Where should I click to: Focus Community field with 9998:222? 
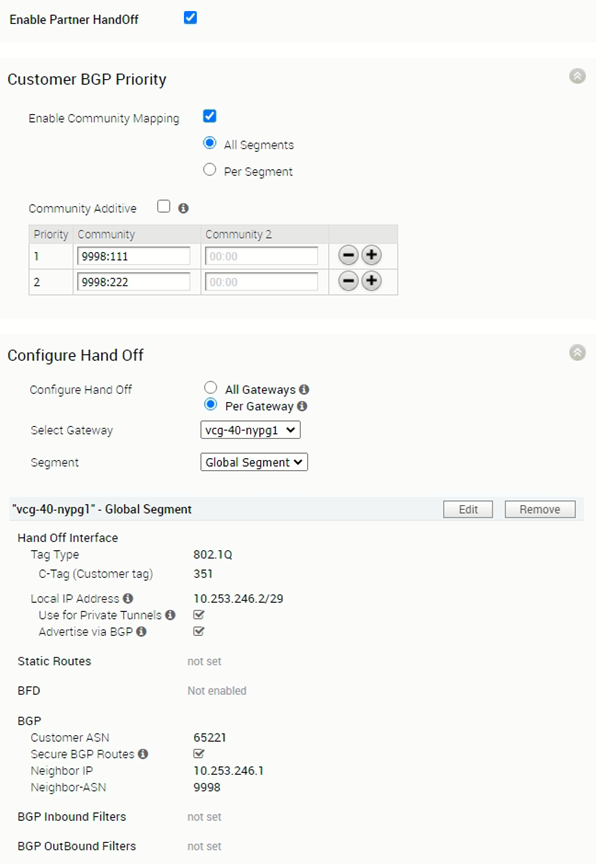coord(134,282)
